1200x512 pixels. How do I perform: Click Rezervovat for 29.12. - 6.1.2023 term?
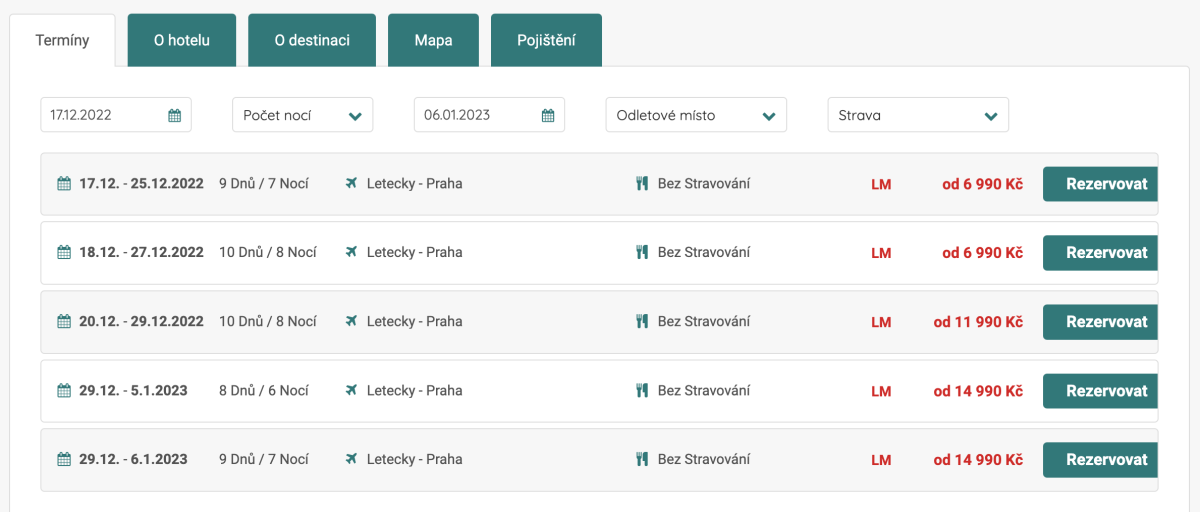[x=1099, y=460]
